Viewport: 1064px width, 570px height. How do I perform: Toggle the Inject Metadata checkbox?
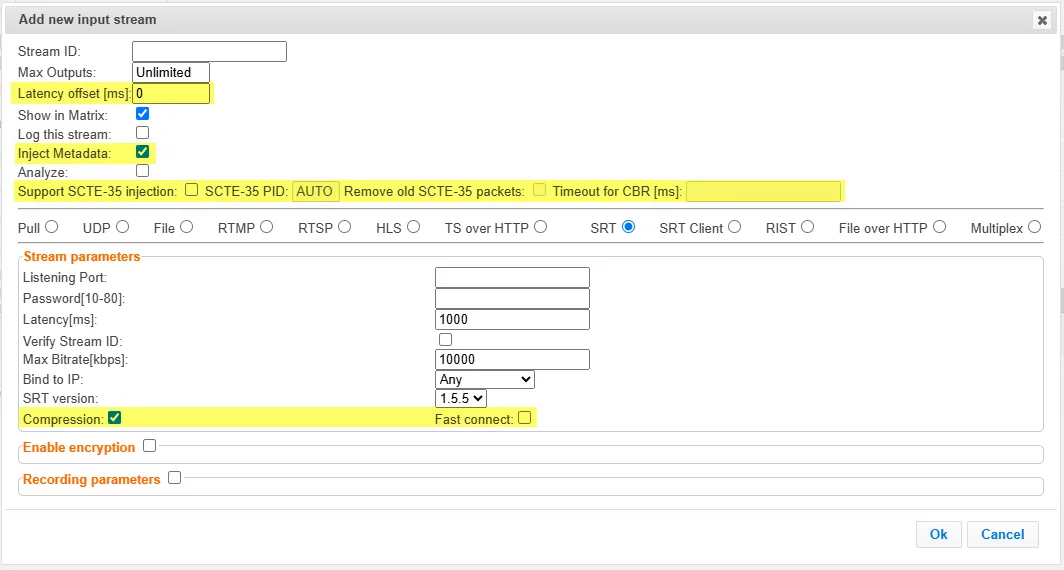142,151
